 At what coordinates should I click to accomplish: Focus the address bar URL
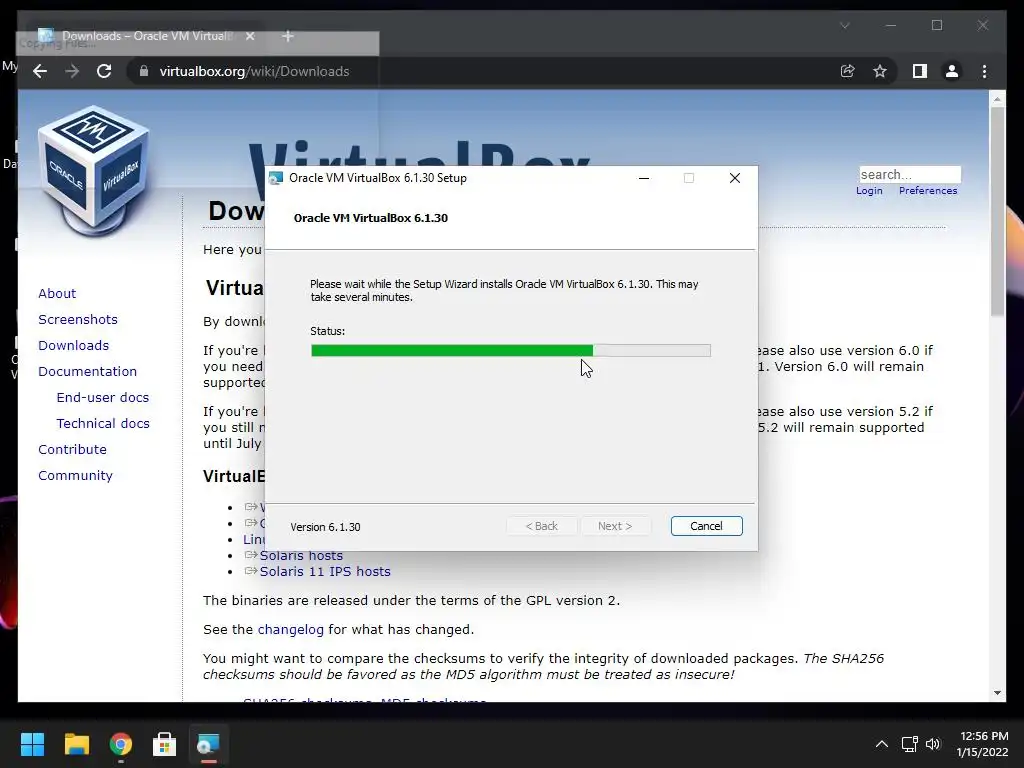click(254, 71)
